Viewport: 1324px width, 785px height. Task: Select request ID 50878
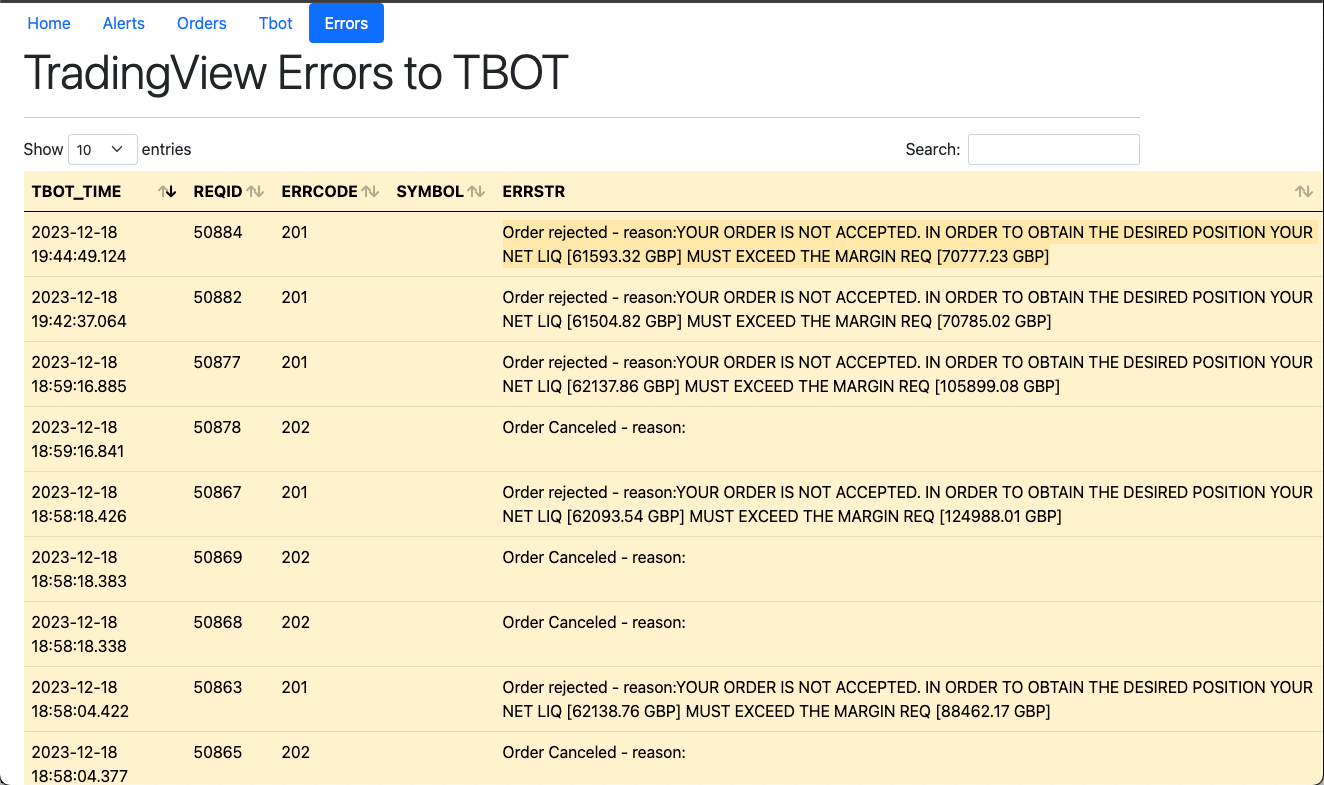click(x=217, y=427)
